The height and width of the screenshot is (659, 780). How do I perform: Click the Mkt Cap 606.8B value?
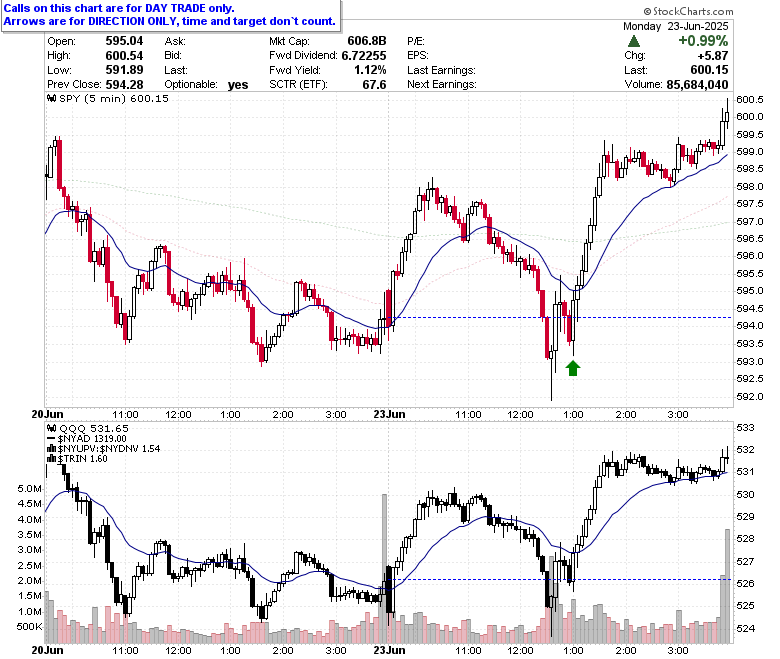pyautogui.click(x=367, y=41)
